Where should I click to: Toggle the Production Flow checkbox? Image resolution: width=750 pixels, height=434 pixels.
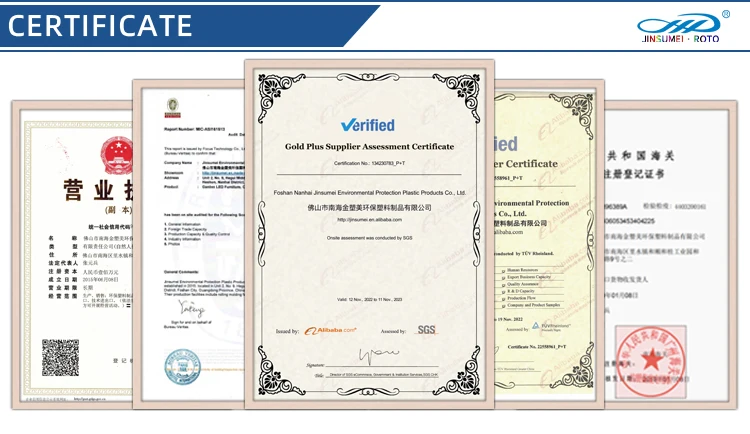tap(503, 299)
